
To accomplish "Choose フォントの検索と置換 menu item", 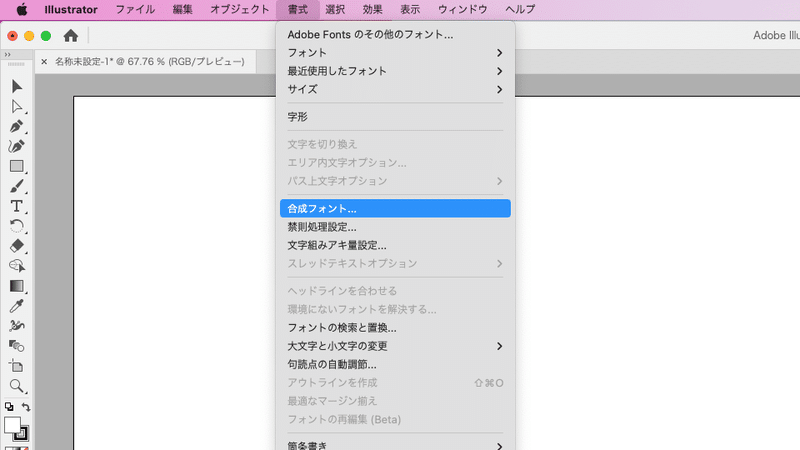I will click(x=395, y=328).
